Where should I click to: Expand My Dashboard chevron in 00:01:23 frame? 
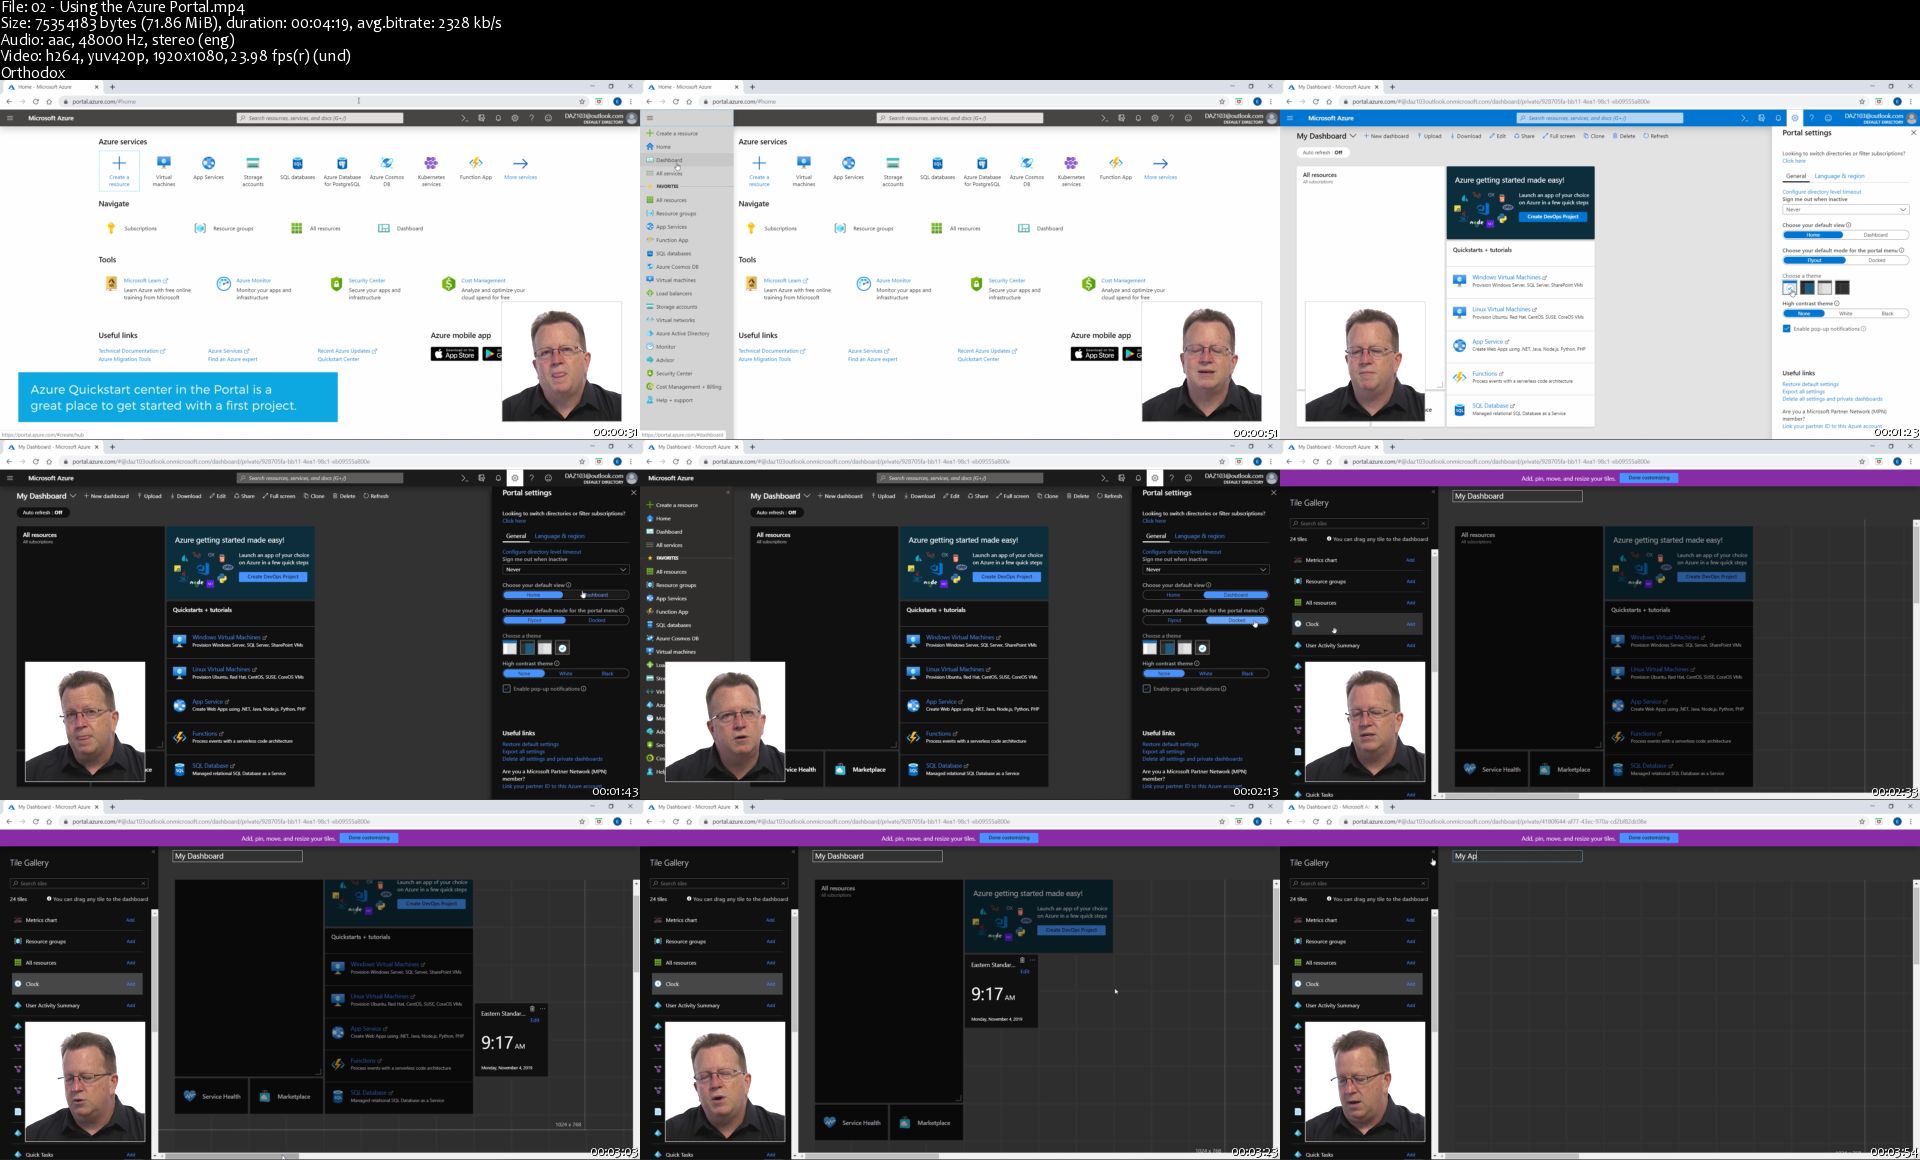pos(1353,136)
